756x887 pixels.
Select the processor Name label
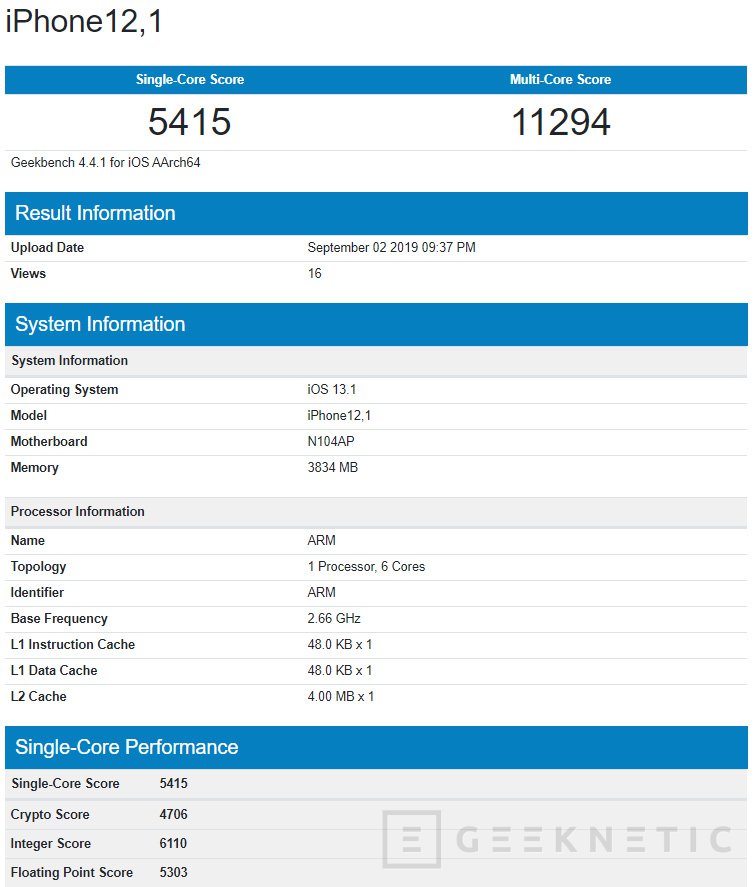pyautogui.click(x=28, y=541)
